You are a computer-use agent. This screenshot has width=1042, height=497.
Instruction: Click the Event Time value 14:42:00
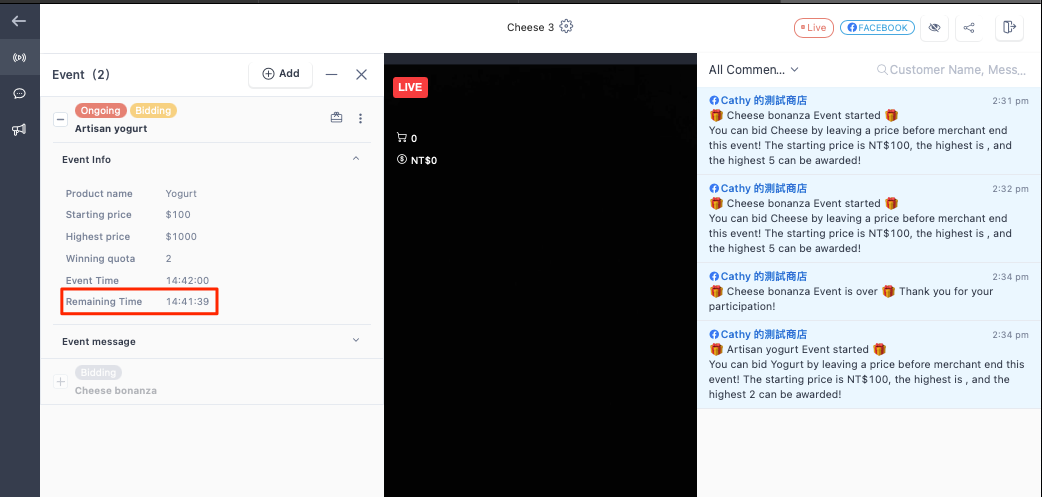[x=187, y=280]
